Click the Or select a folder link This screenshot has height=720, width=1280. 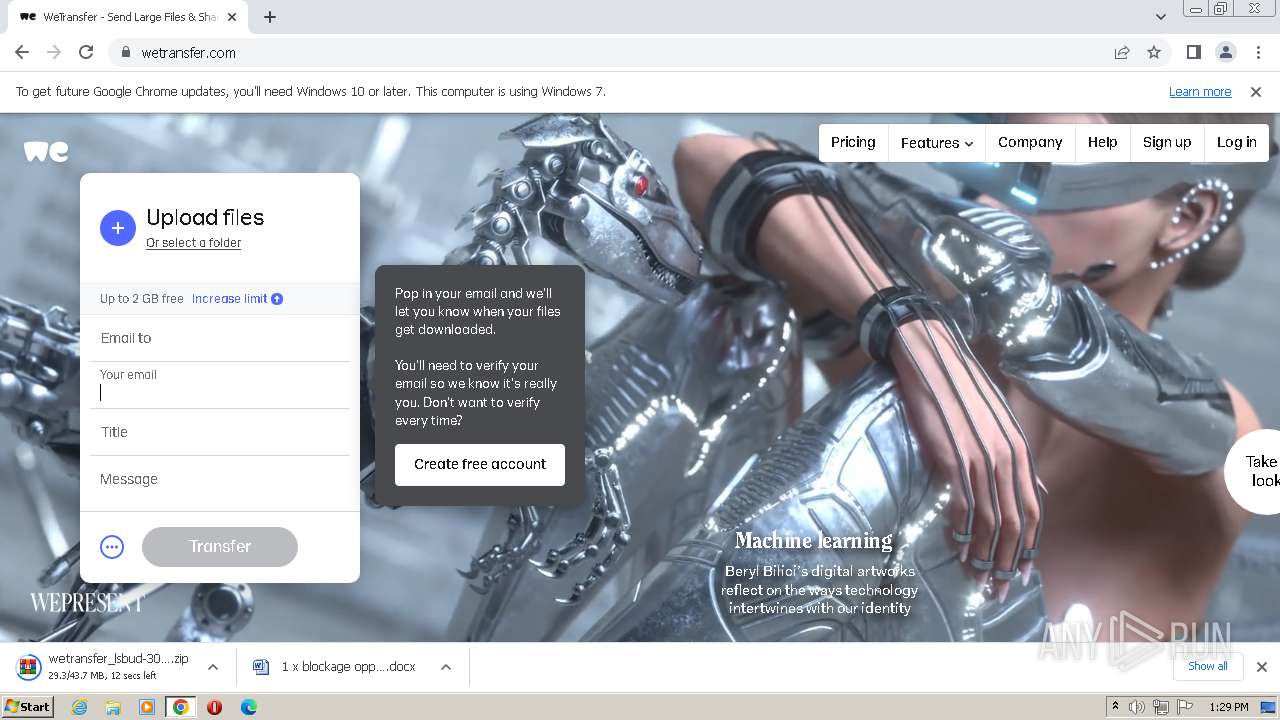coord(193,243)
